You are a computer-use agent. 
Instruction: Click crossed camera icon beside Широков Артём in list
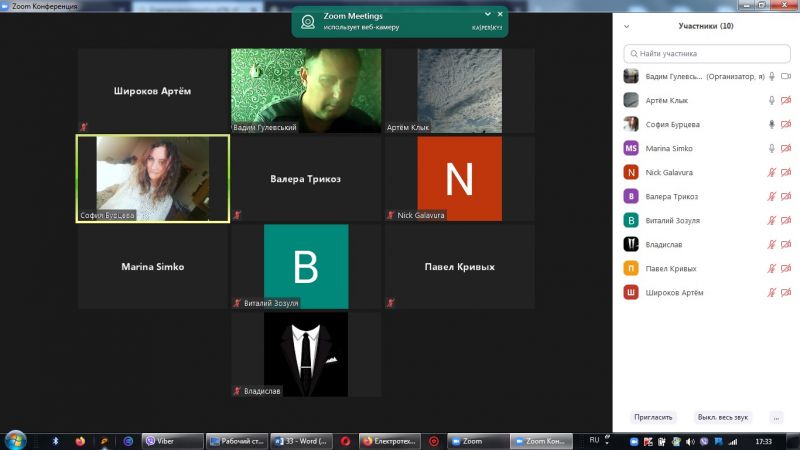click(786, 292)
